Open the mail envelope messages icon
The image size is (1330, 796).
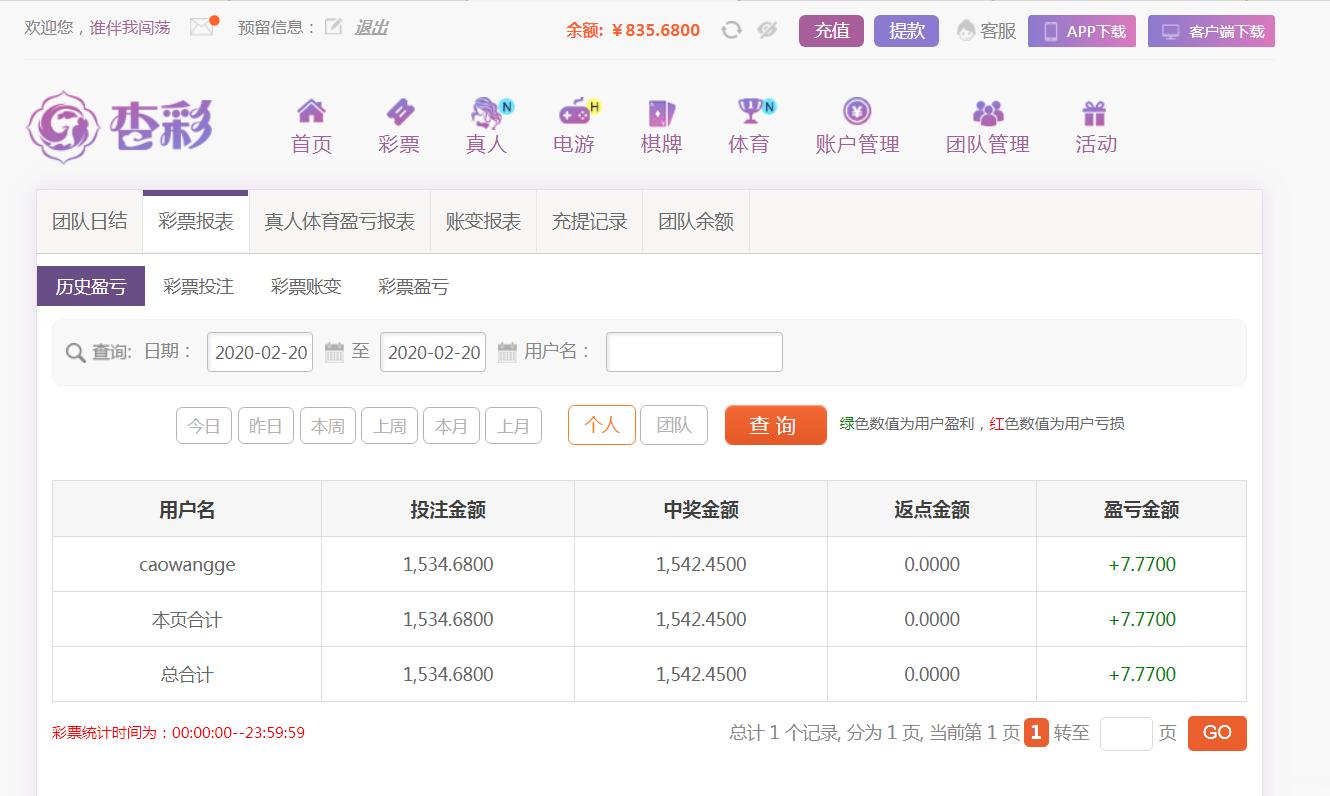(202, 27)
